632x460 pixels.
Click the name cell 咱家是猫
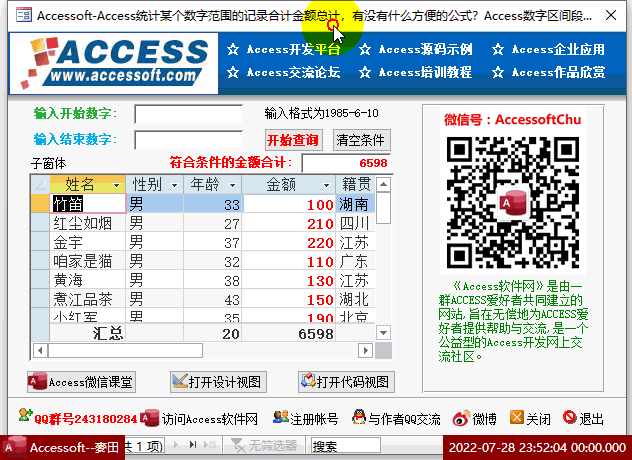pyautogui.click(x=88, y=261)
